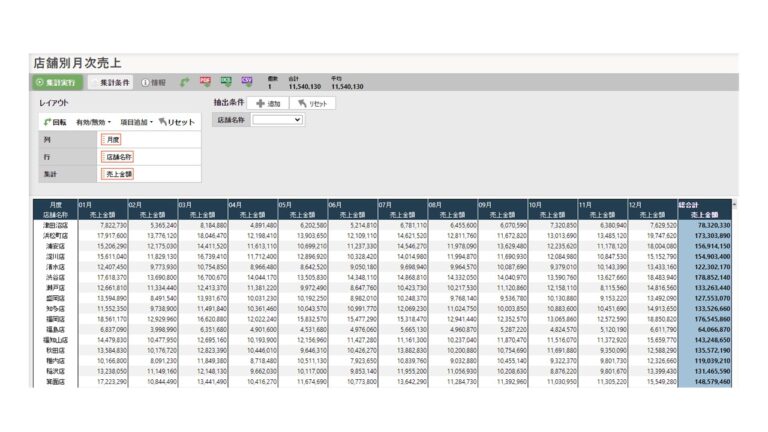
Task: Open the 店舗名称 filter combo box
Action: tap(277, 120)
